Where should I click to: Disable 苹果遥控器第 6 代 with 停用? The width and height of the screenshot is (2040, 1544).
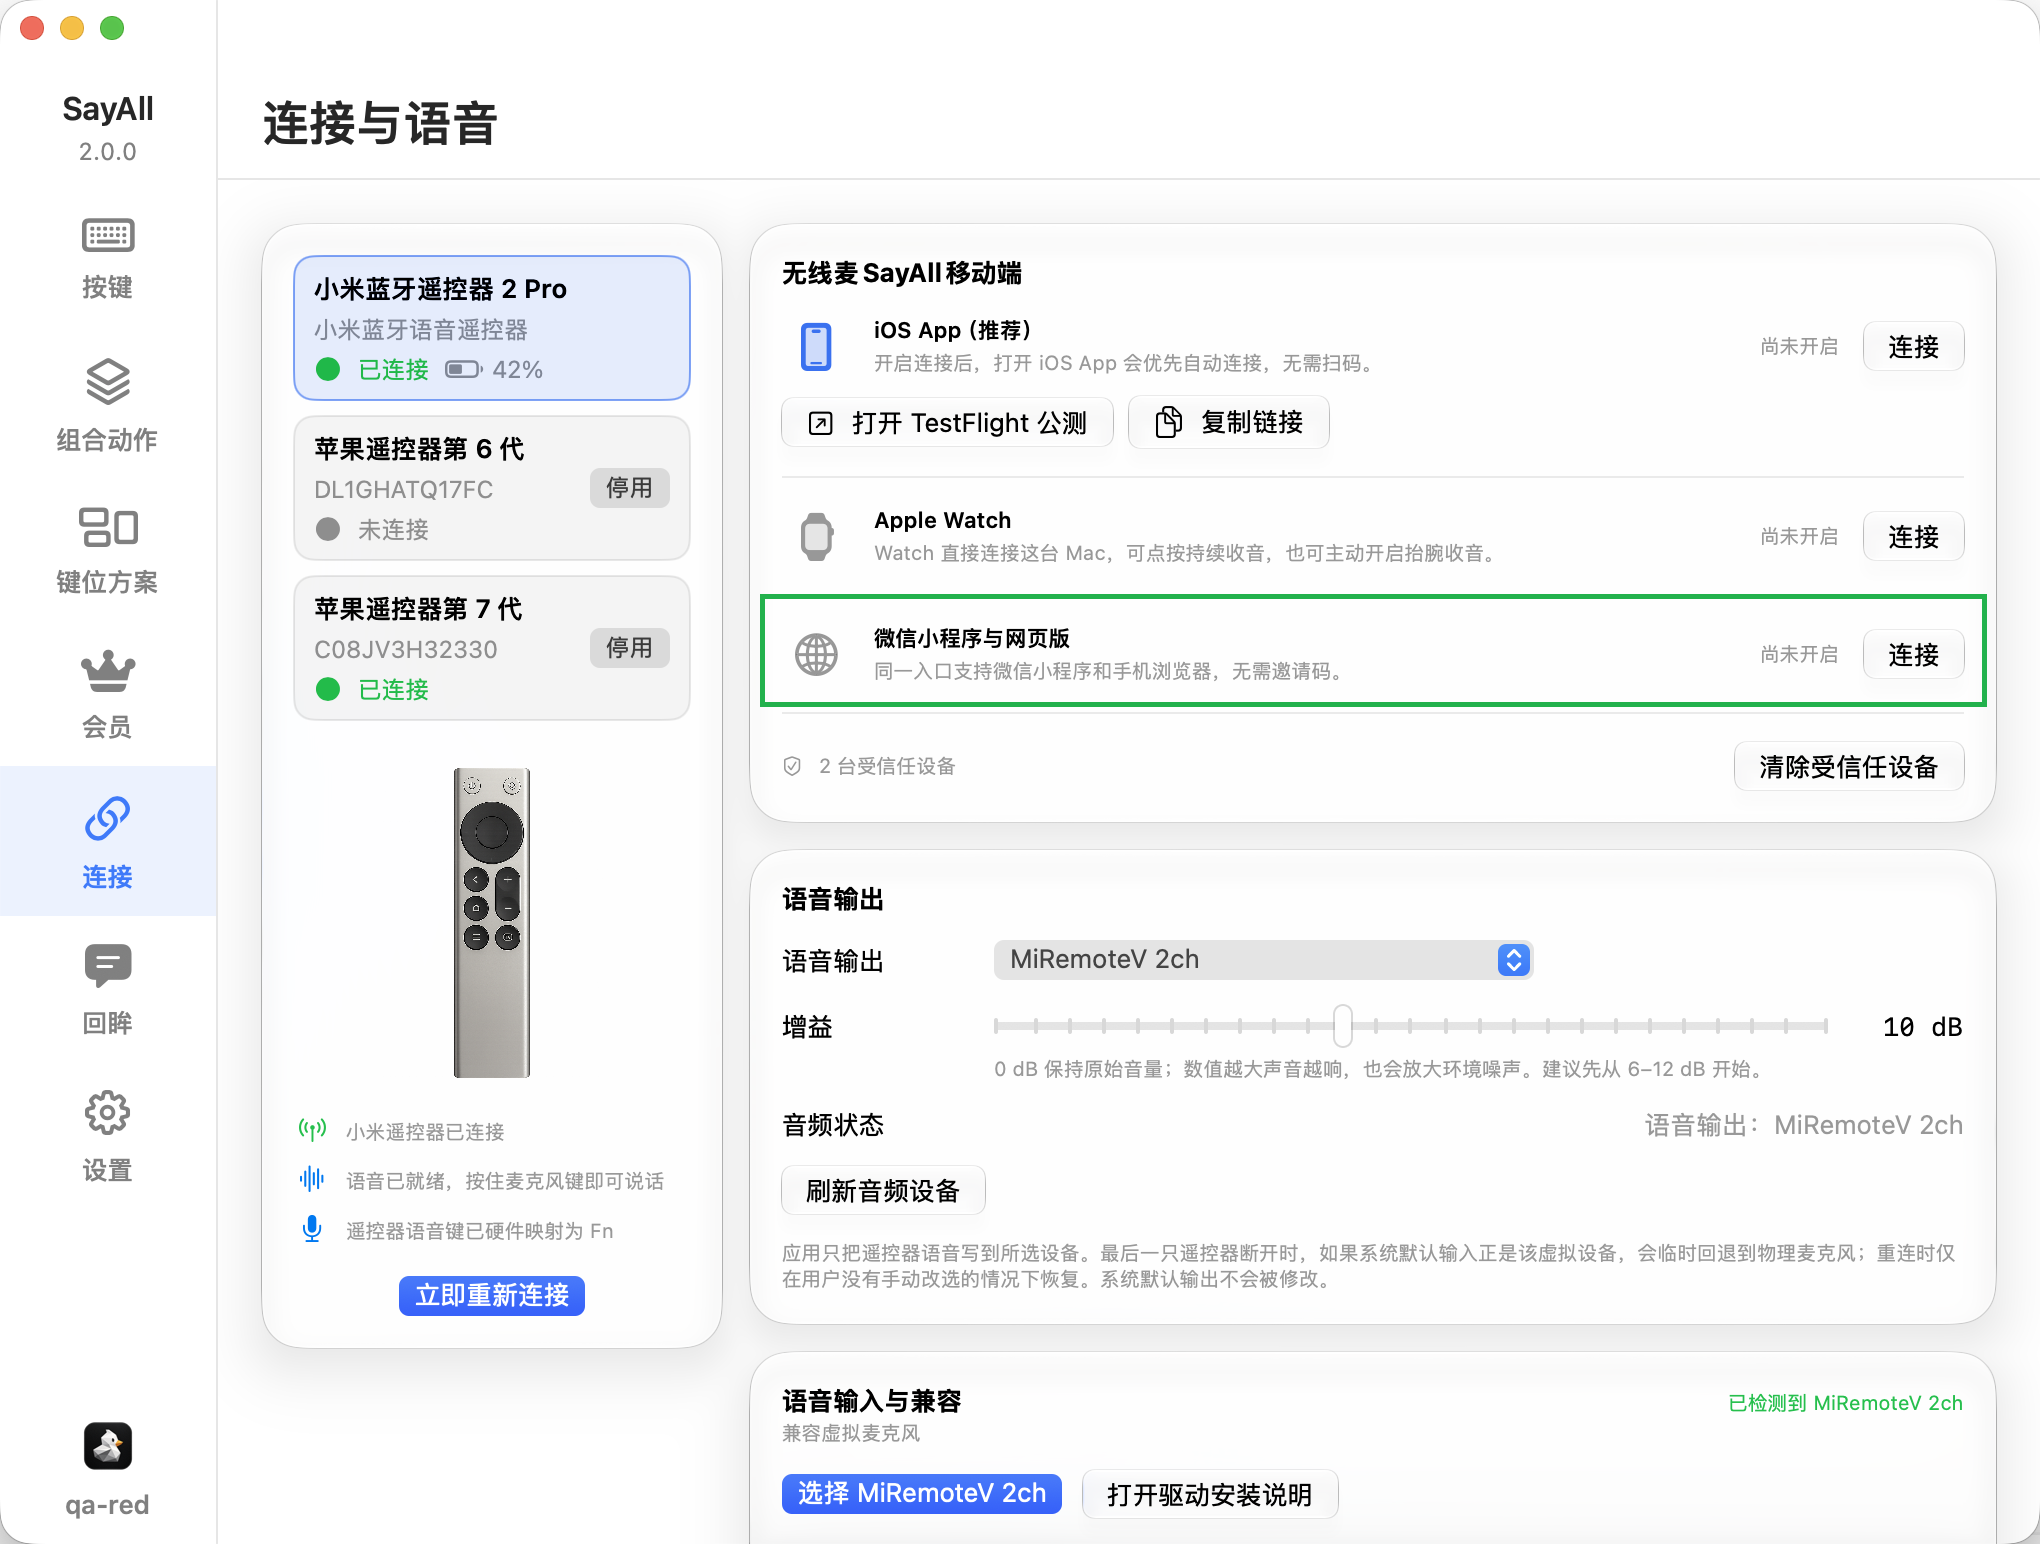coord(629,488)
